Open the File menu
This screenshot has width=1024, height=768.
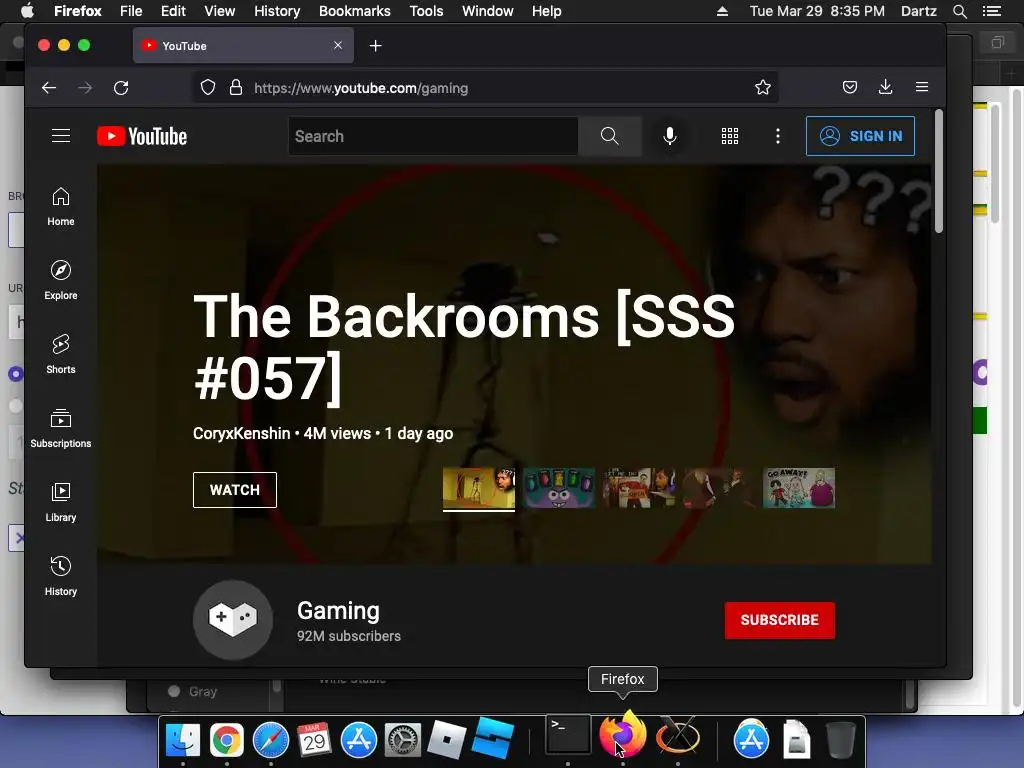(x=131, y=11)
